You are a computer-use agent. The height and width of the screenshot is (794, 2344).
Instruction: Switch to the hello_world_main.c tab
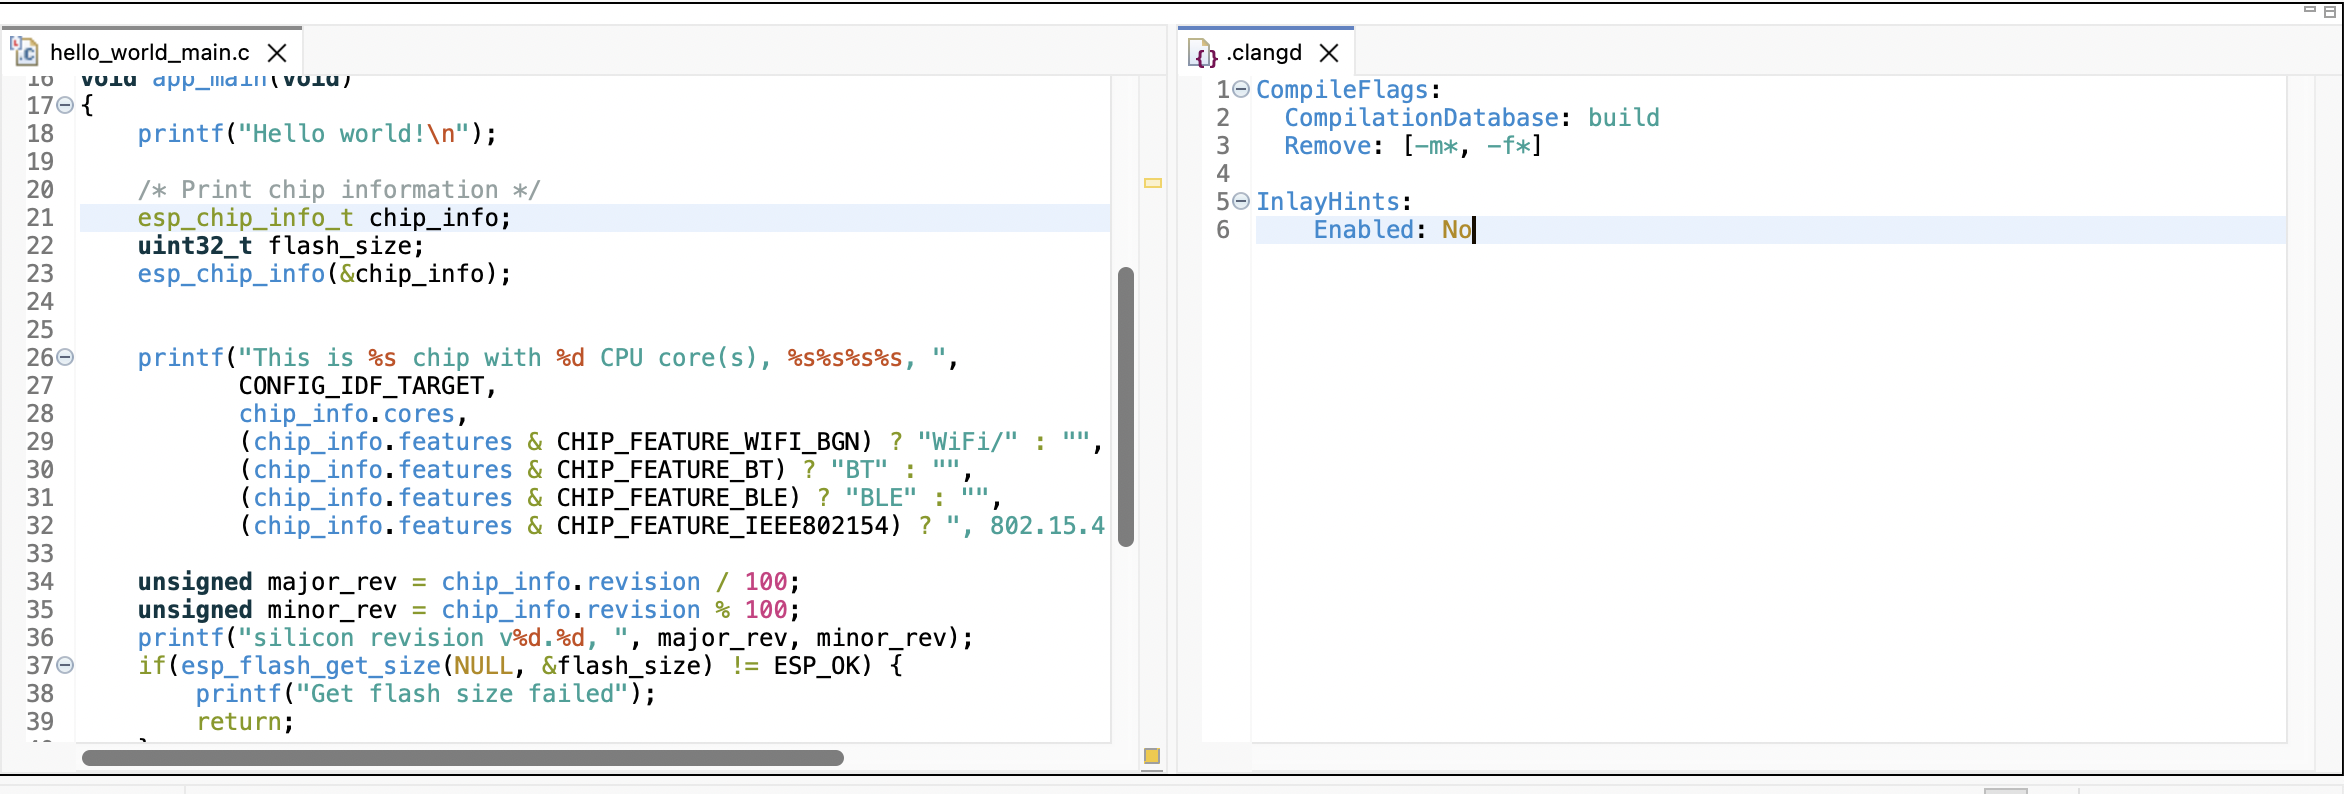[150, 52]
